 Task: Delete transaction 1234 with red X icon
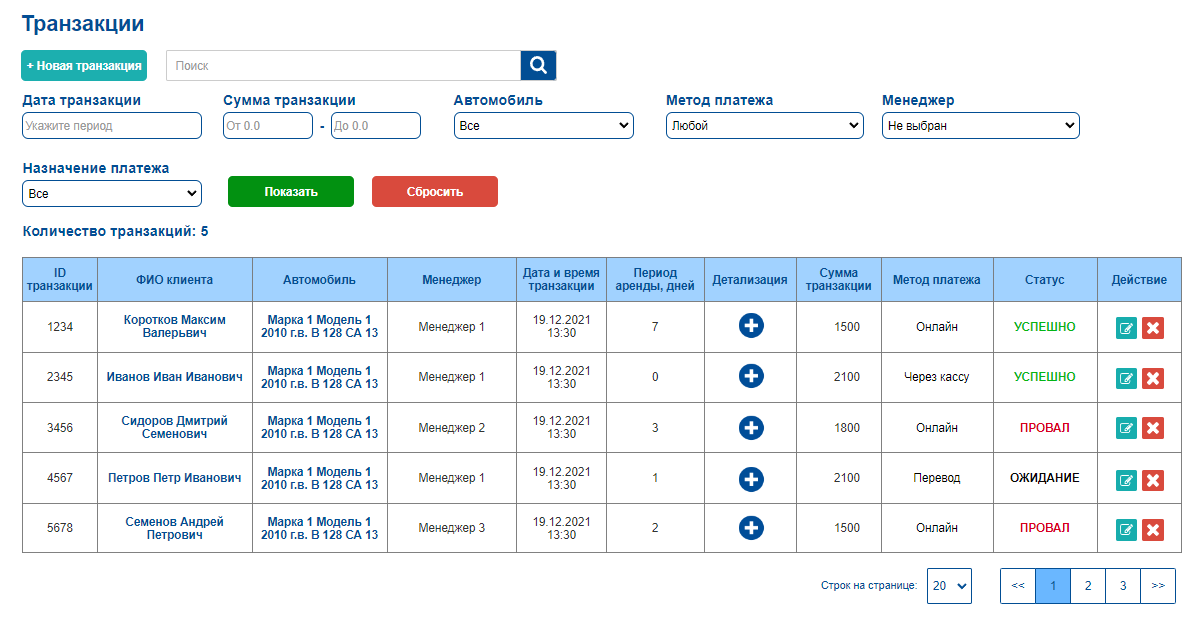[1153, 327]
